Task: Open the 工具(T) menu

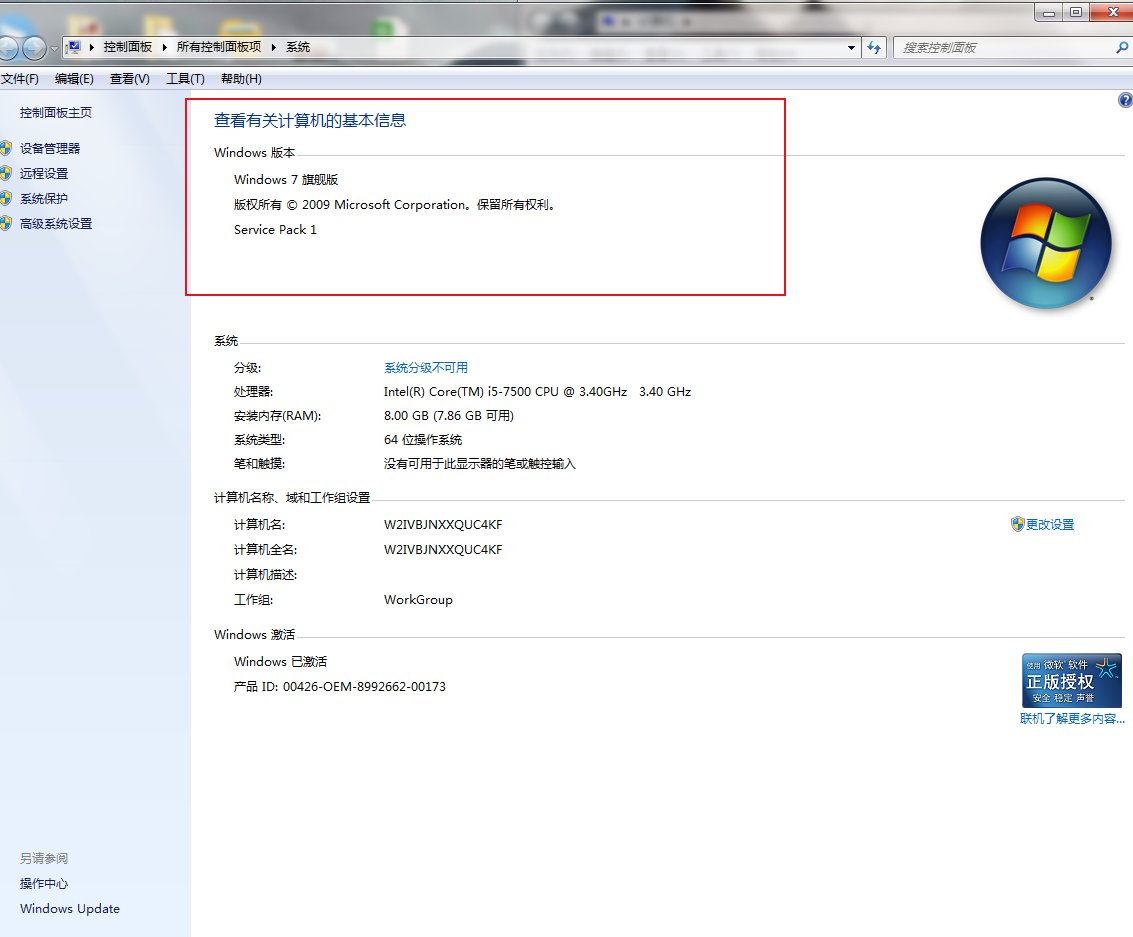Action: coord(184,78)
